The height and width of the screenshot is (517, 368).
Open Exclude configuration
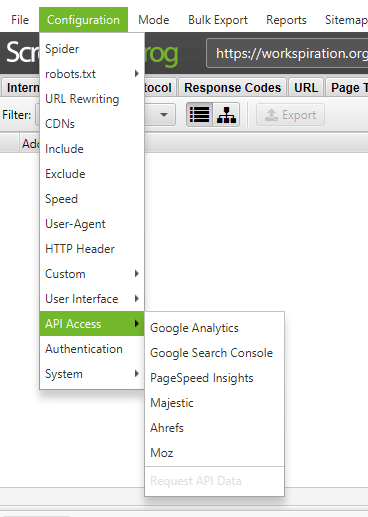tap(92, 174)
